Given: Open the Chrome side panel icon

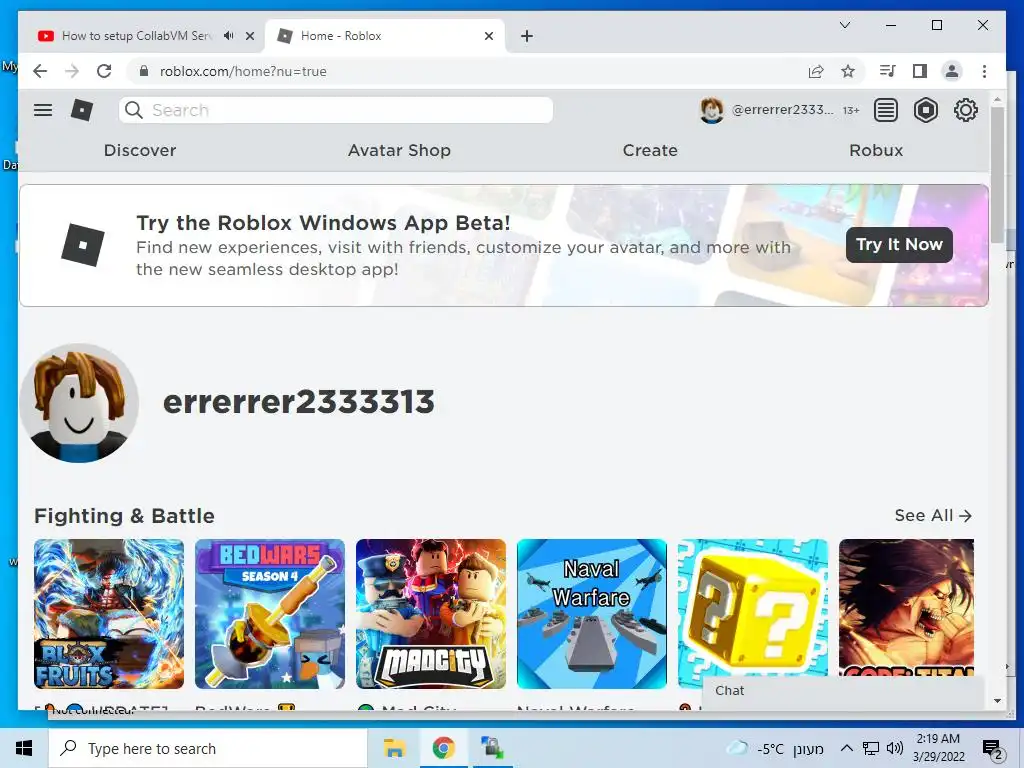Looking at the screenshot, I should (920, 71).
